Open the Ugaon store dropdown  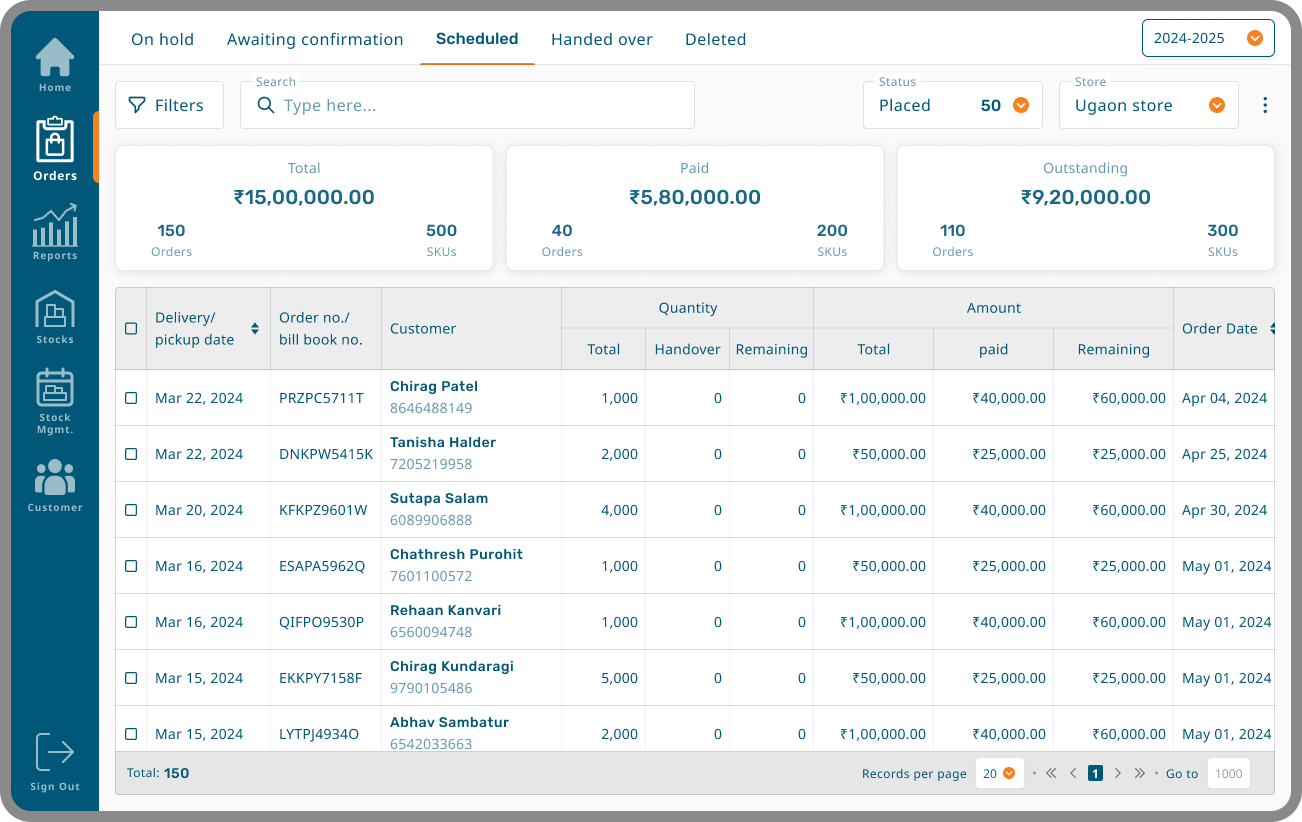point(1148,105)
